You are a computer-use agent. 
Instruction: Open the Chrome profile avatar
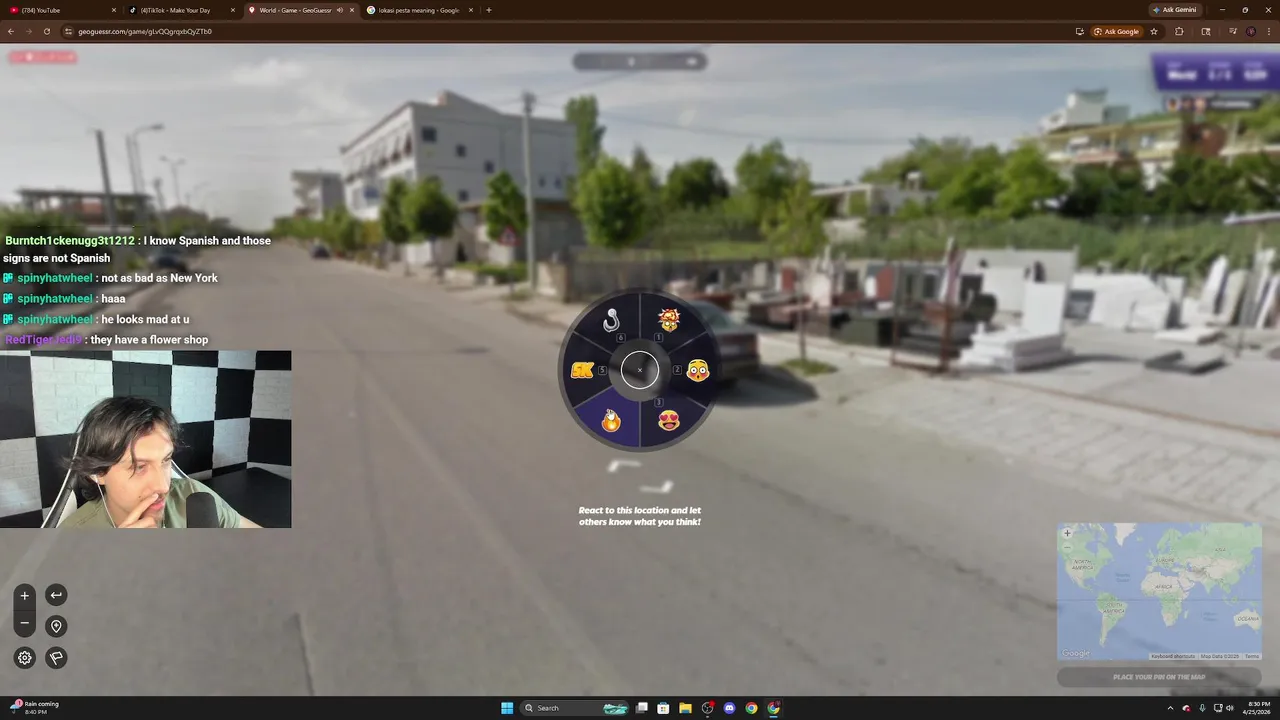click(1250, 31)
